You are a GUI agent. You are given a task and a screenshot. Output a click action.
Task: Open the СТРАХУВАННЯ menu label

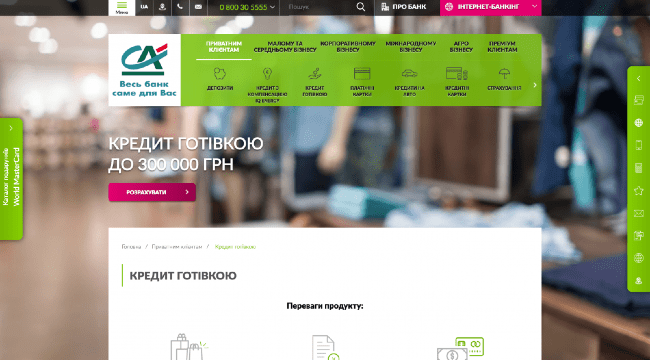tap(504, 88)
